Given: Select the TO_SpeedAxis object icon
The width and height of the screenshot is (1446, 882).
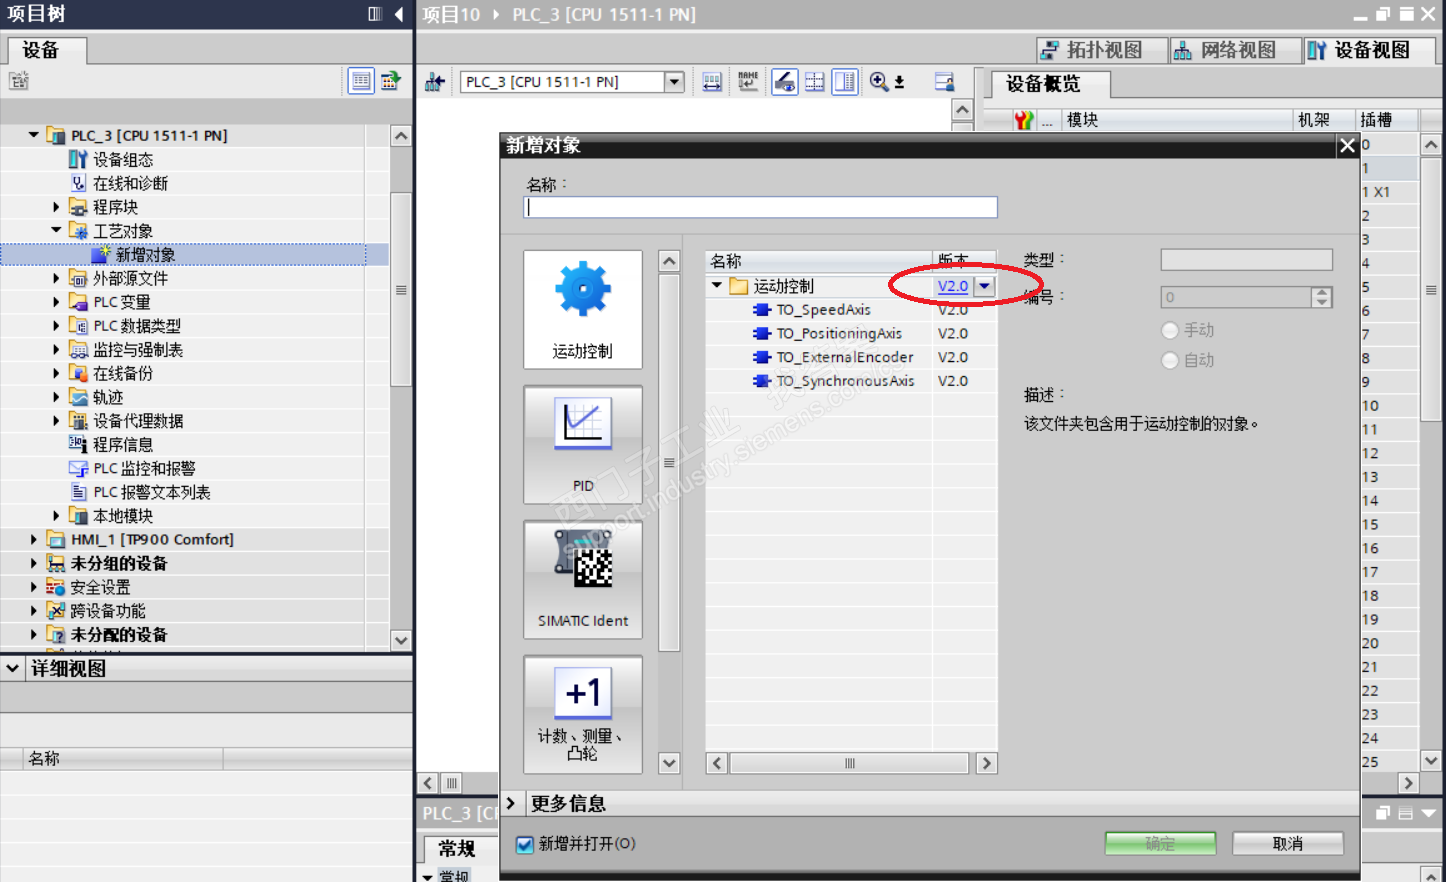Looking at the screenshot, I should pyautogui.click(x=762, y=310).
